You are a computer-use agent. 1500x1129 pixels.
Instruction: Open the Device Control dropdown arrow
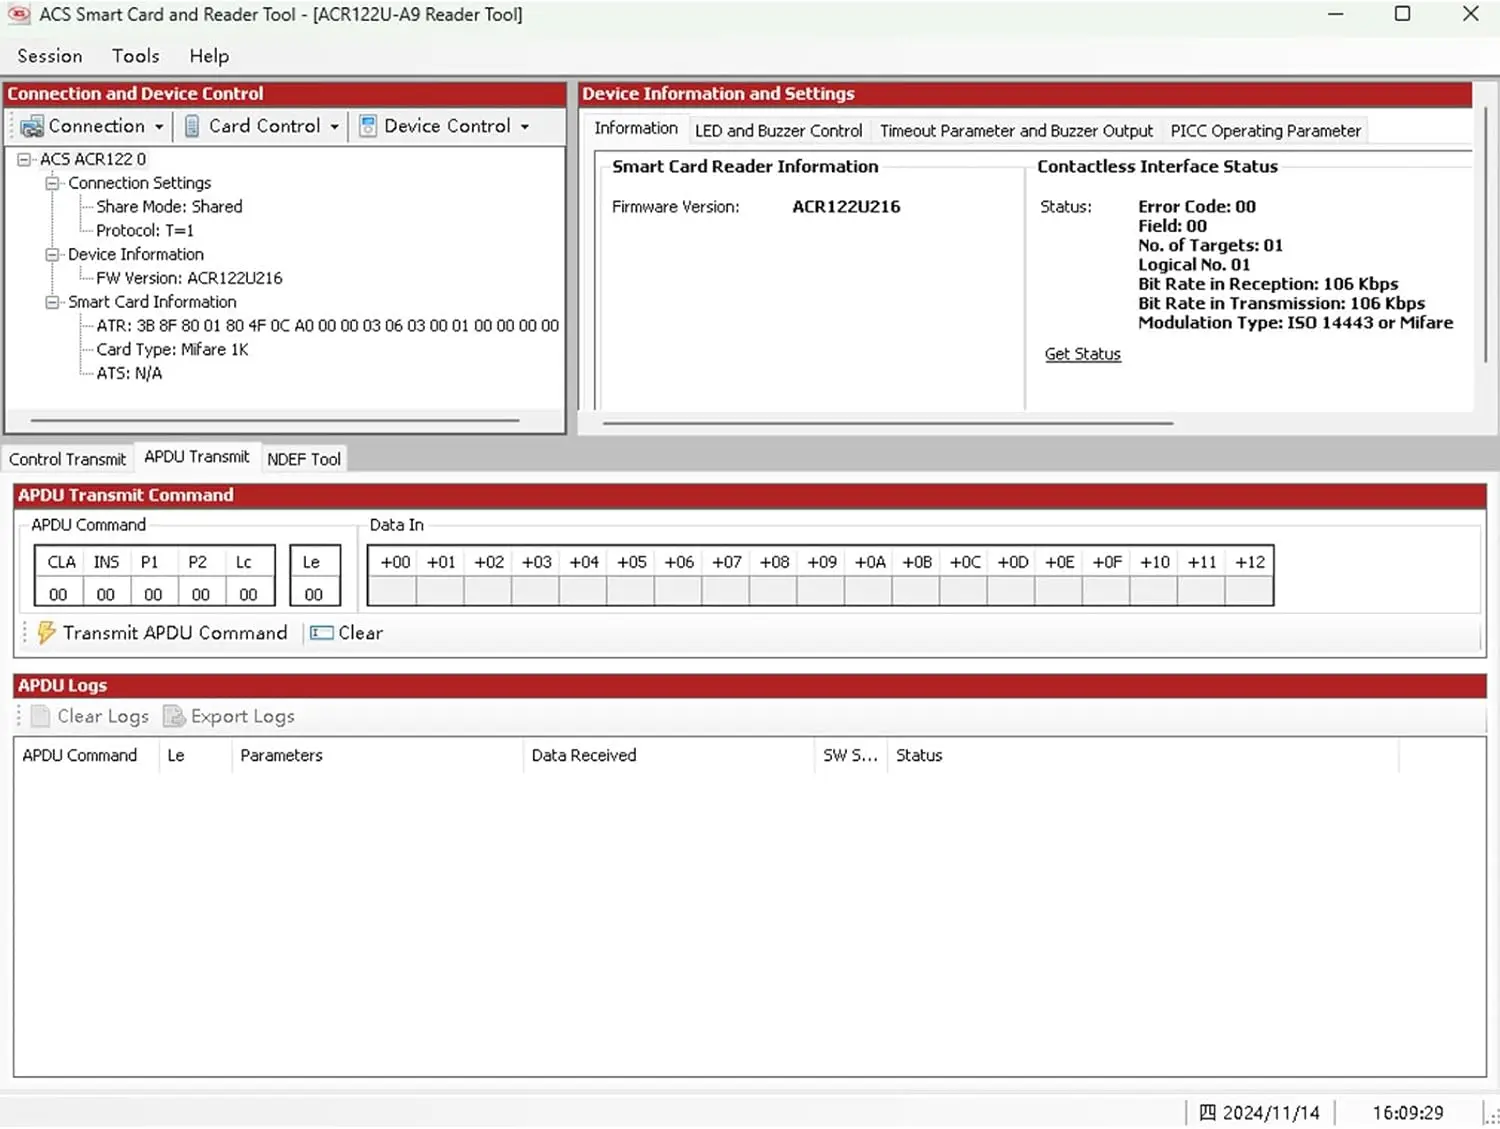tap(525, 127)
